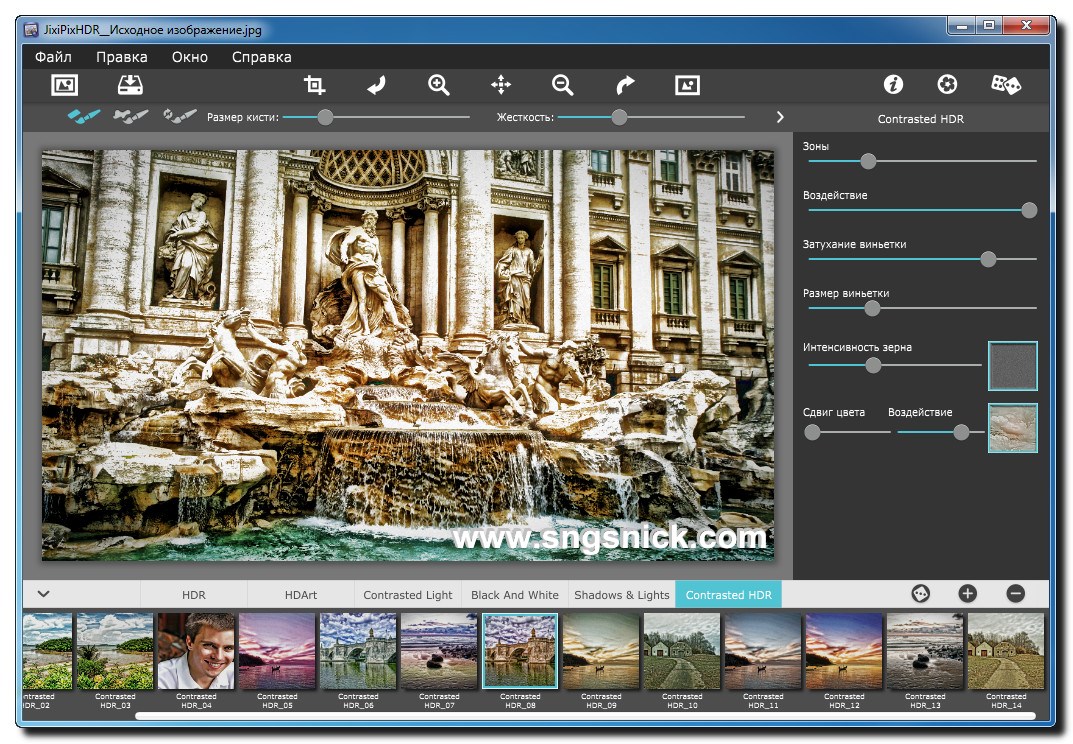This screenshot has height=744, width=1073.
Task: Adjust the Размер виньетки slider
Action: 872,308
